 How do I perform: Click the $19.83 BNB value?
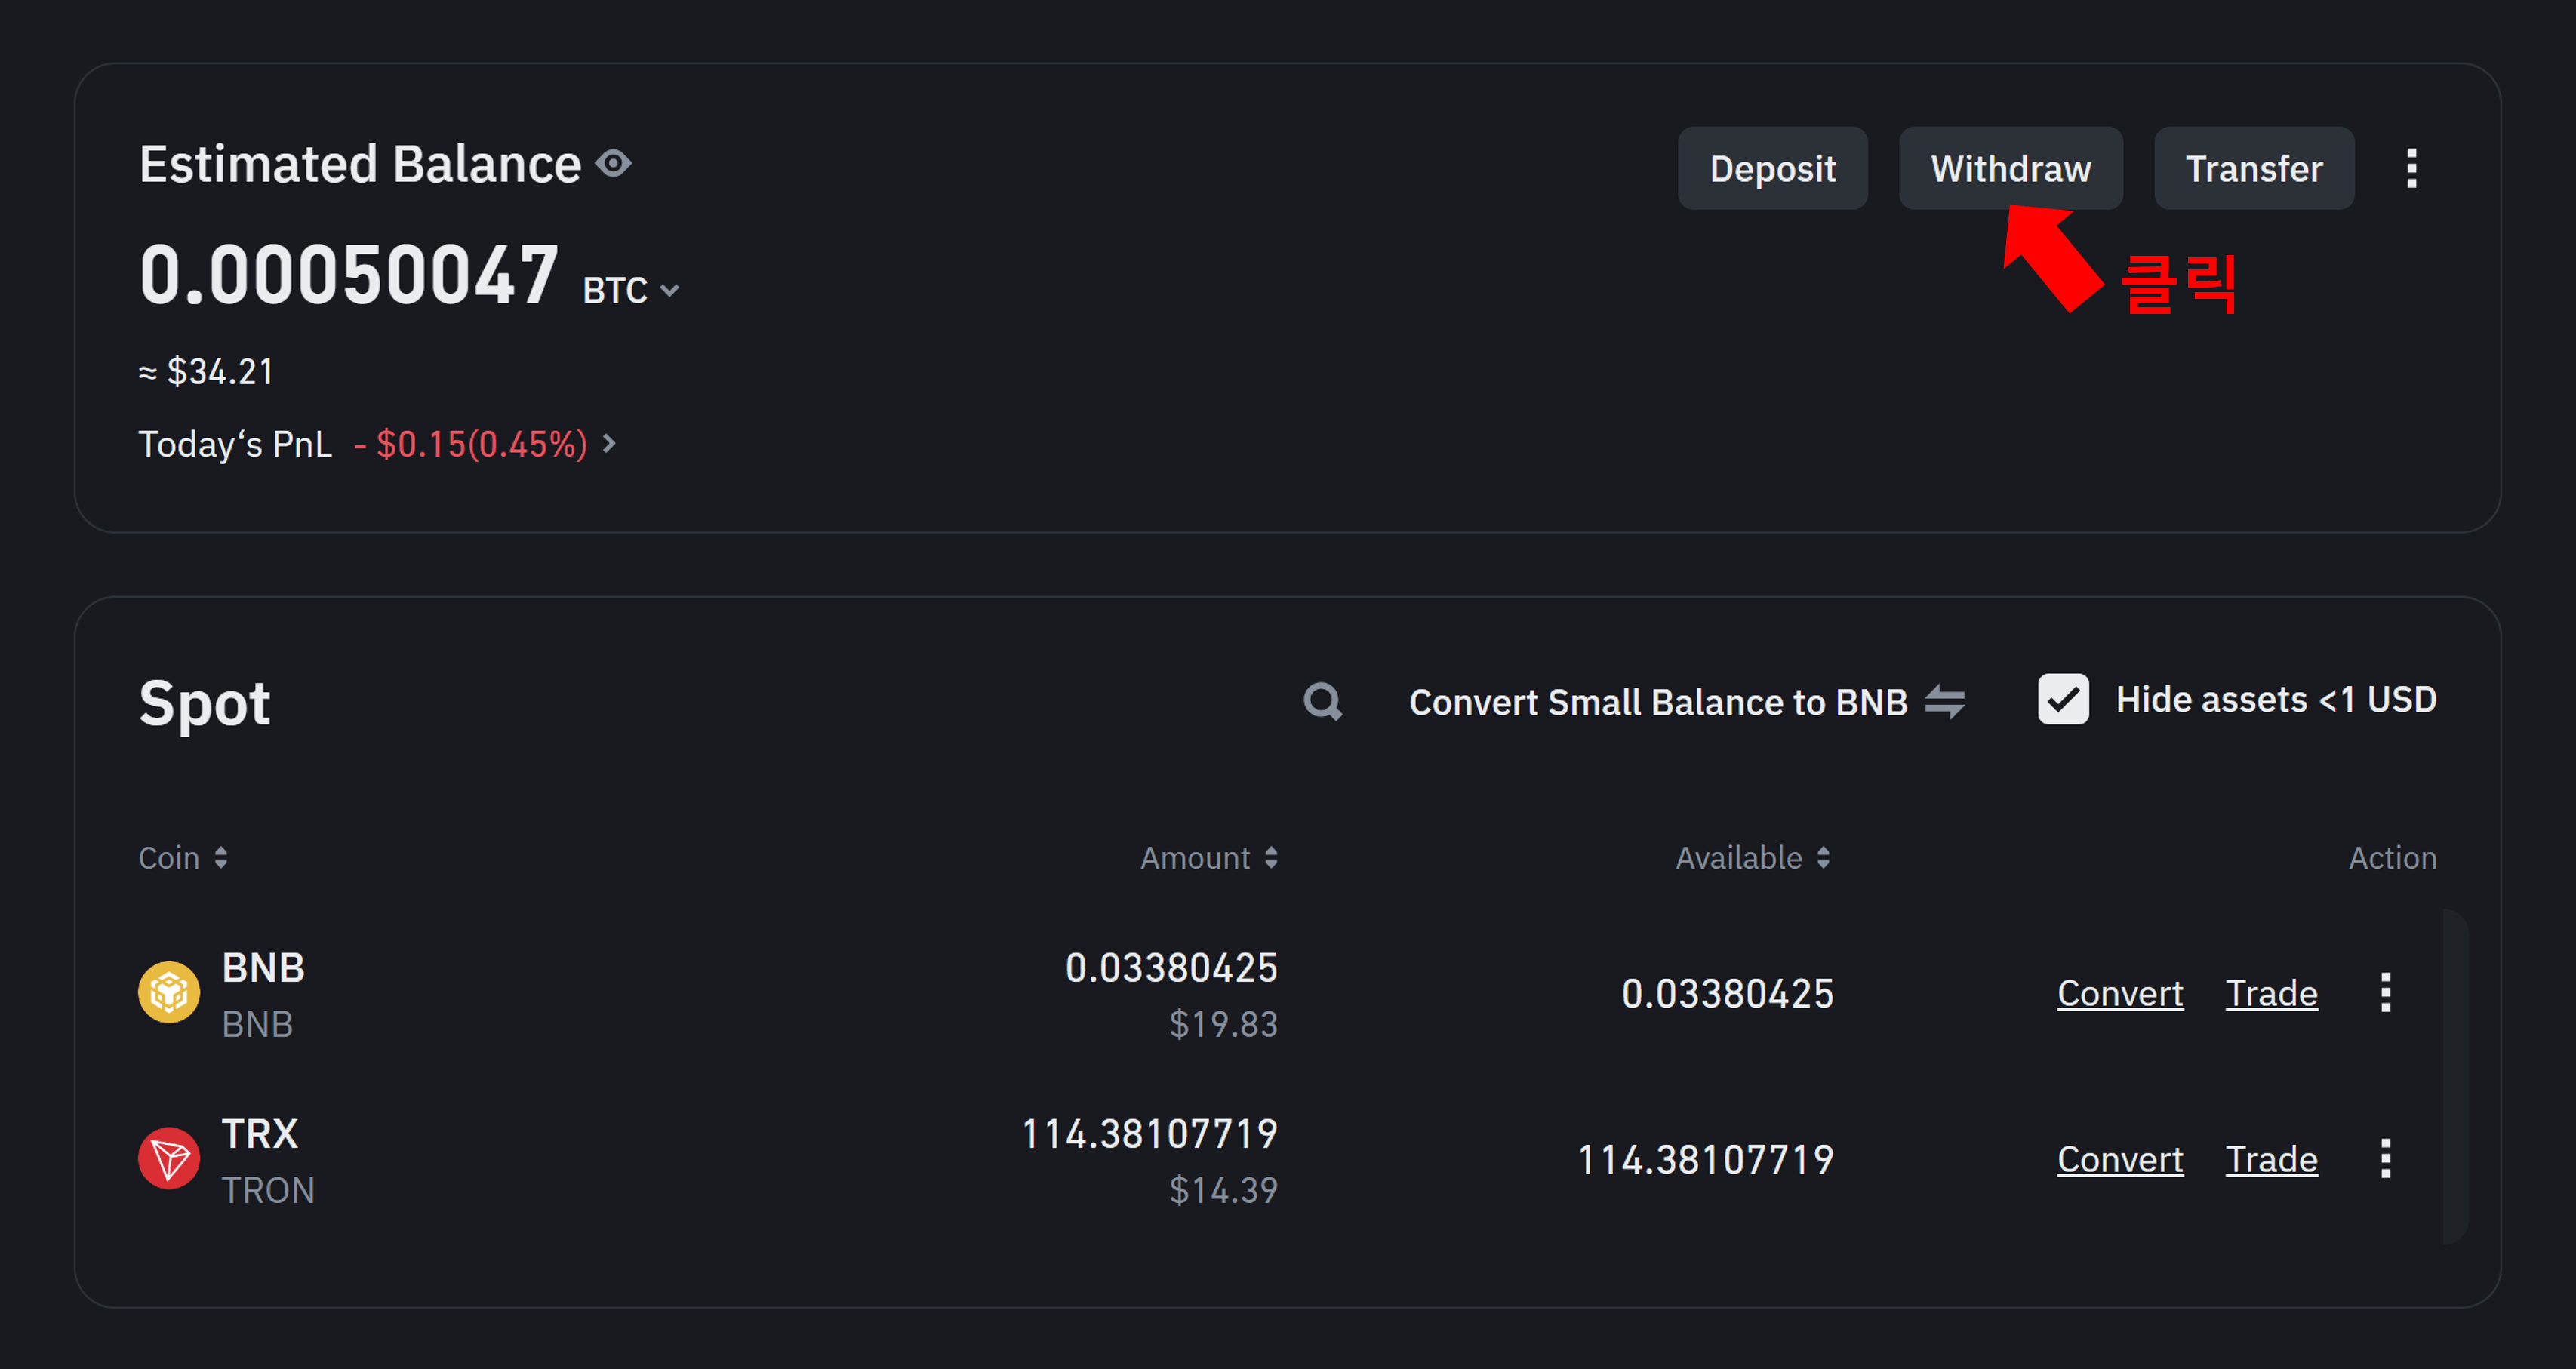coord(1223,1024)
